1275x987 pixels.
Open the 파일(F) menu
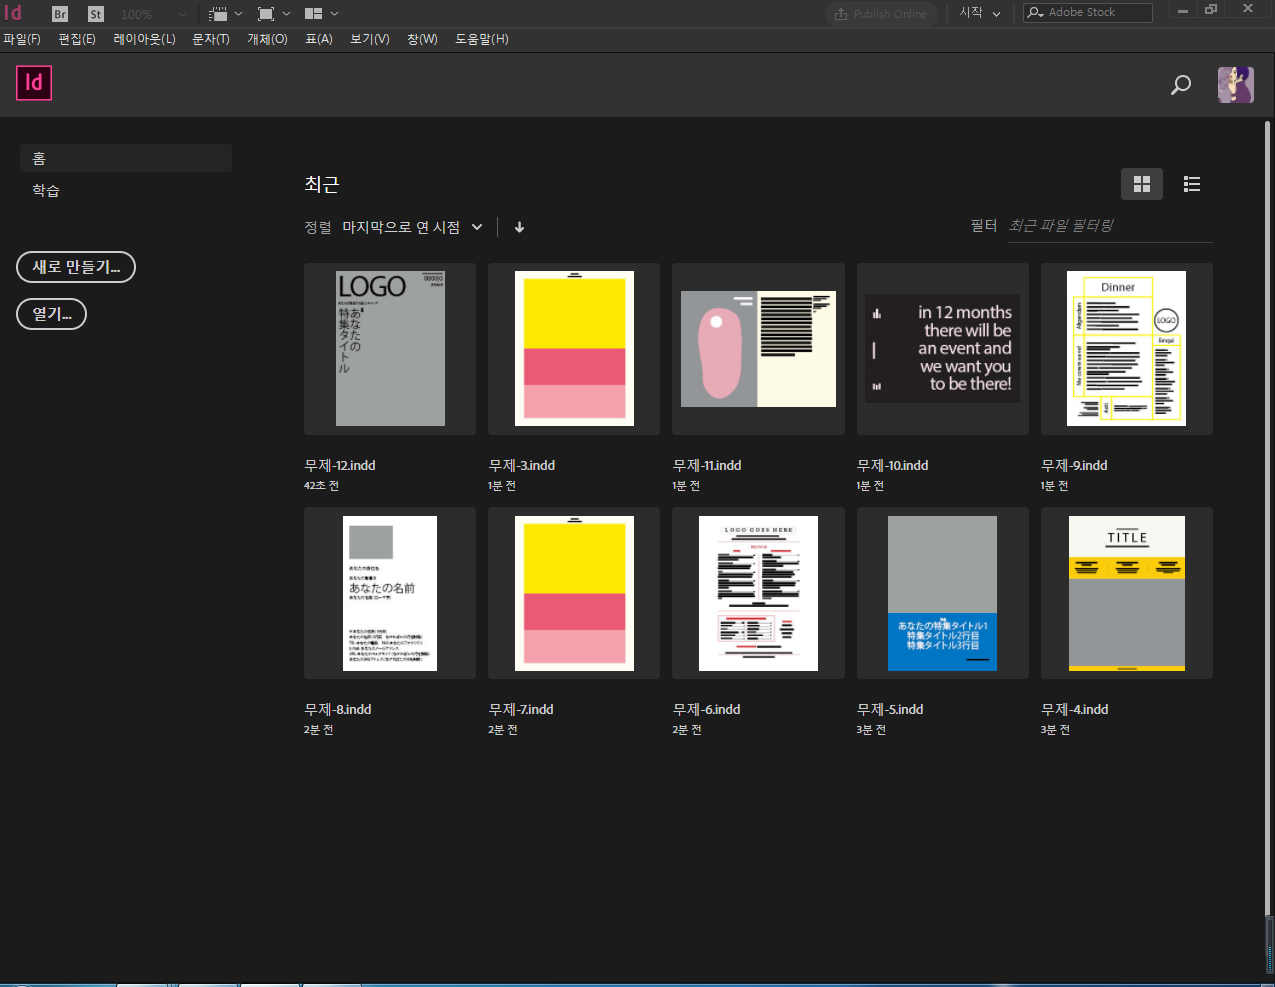point(22,39)
